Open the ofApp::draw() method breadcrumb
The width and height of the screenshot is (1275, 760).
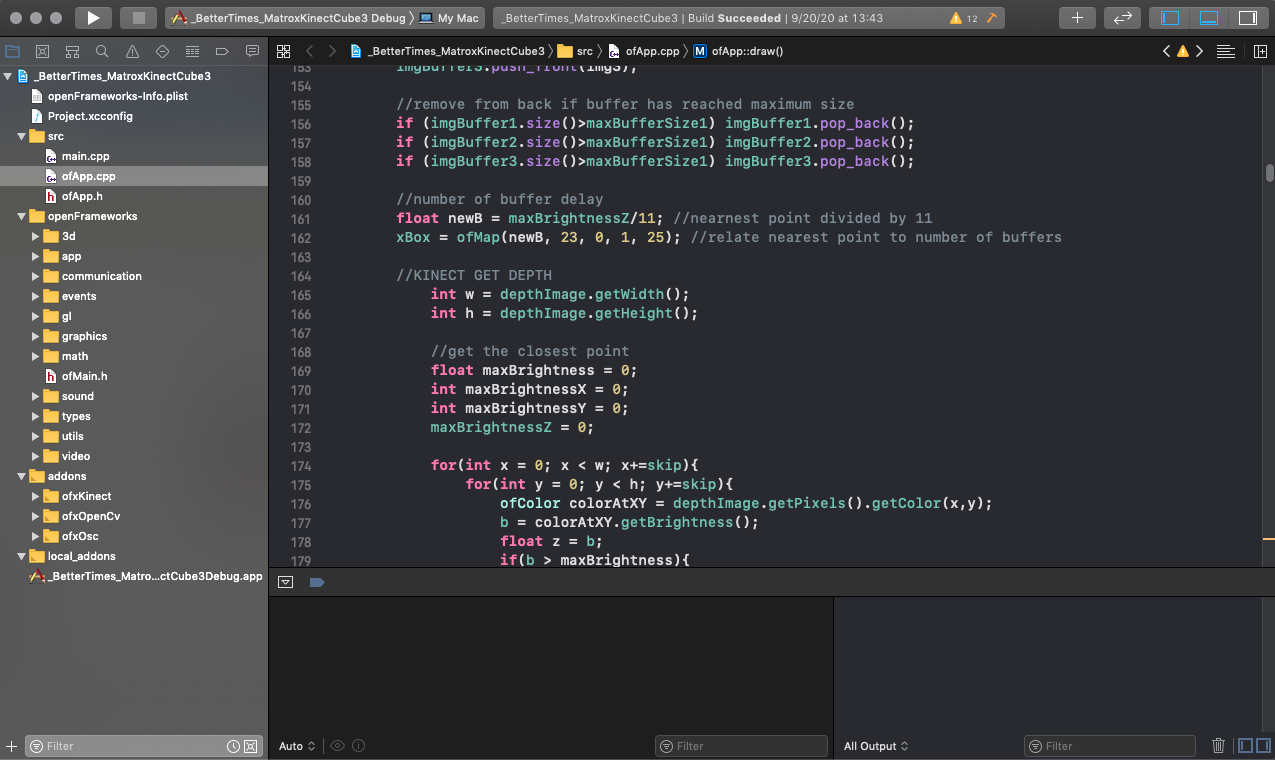click(738, 51)
